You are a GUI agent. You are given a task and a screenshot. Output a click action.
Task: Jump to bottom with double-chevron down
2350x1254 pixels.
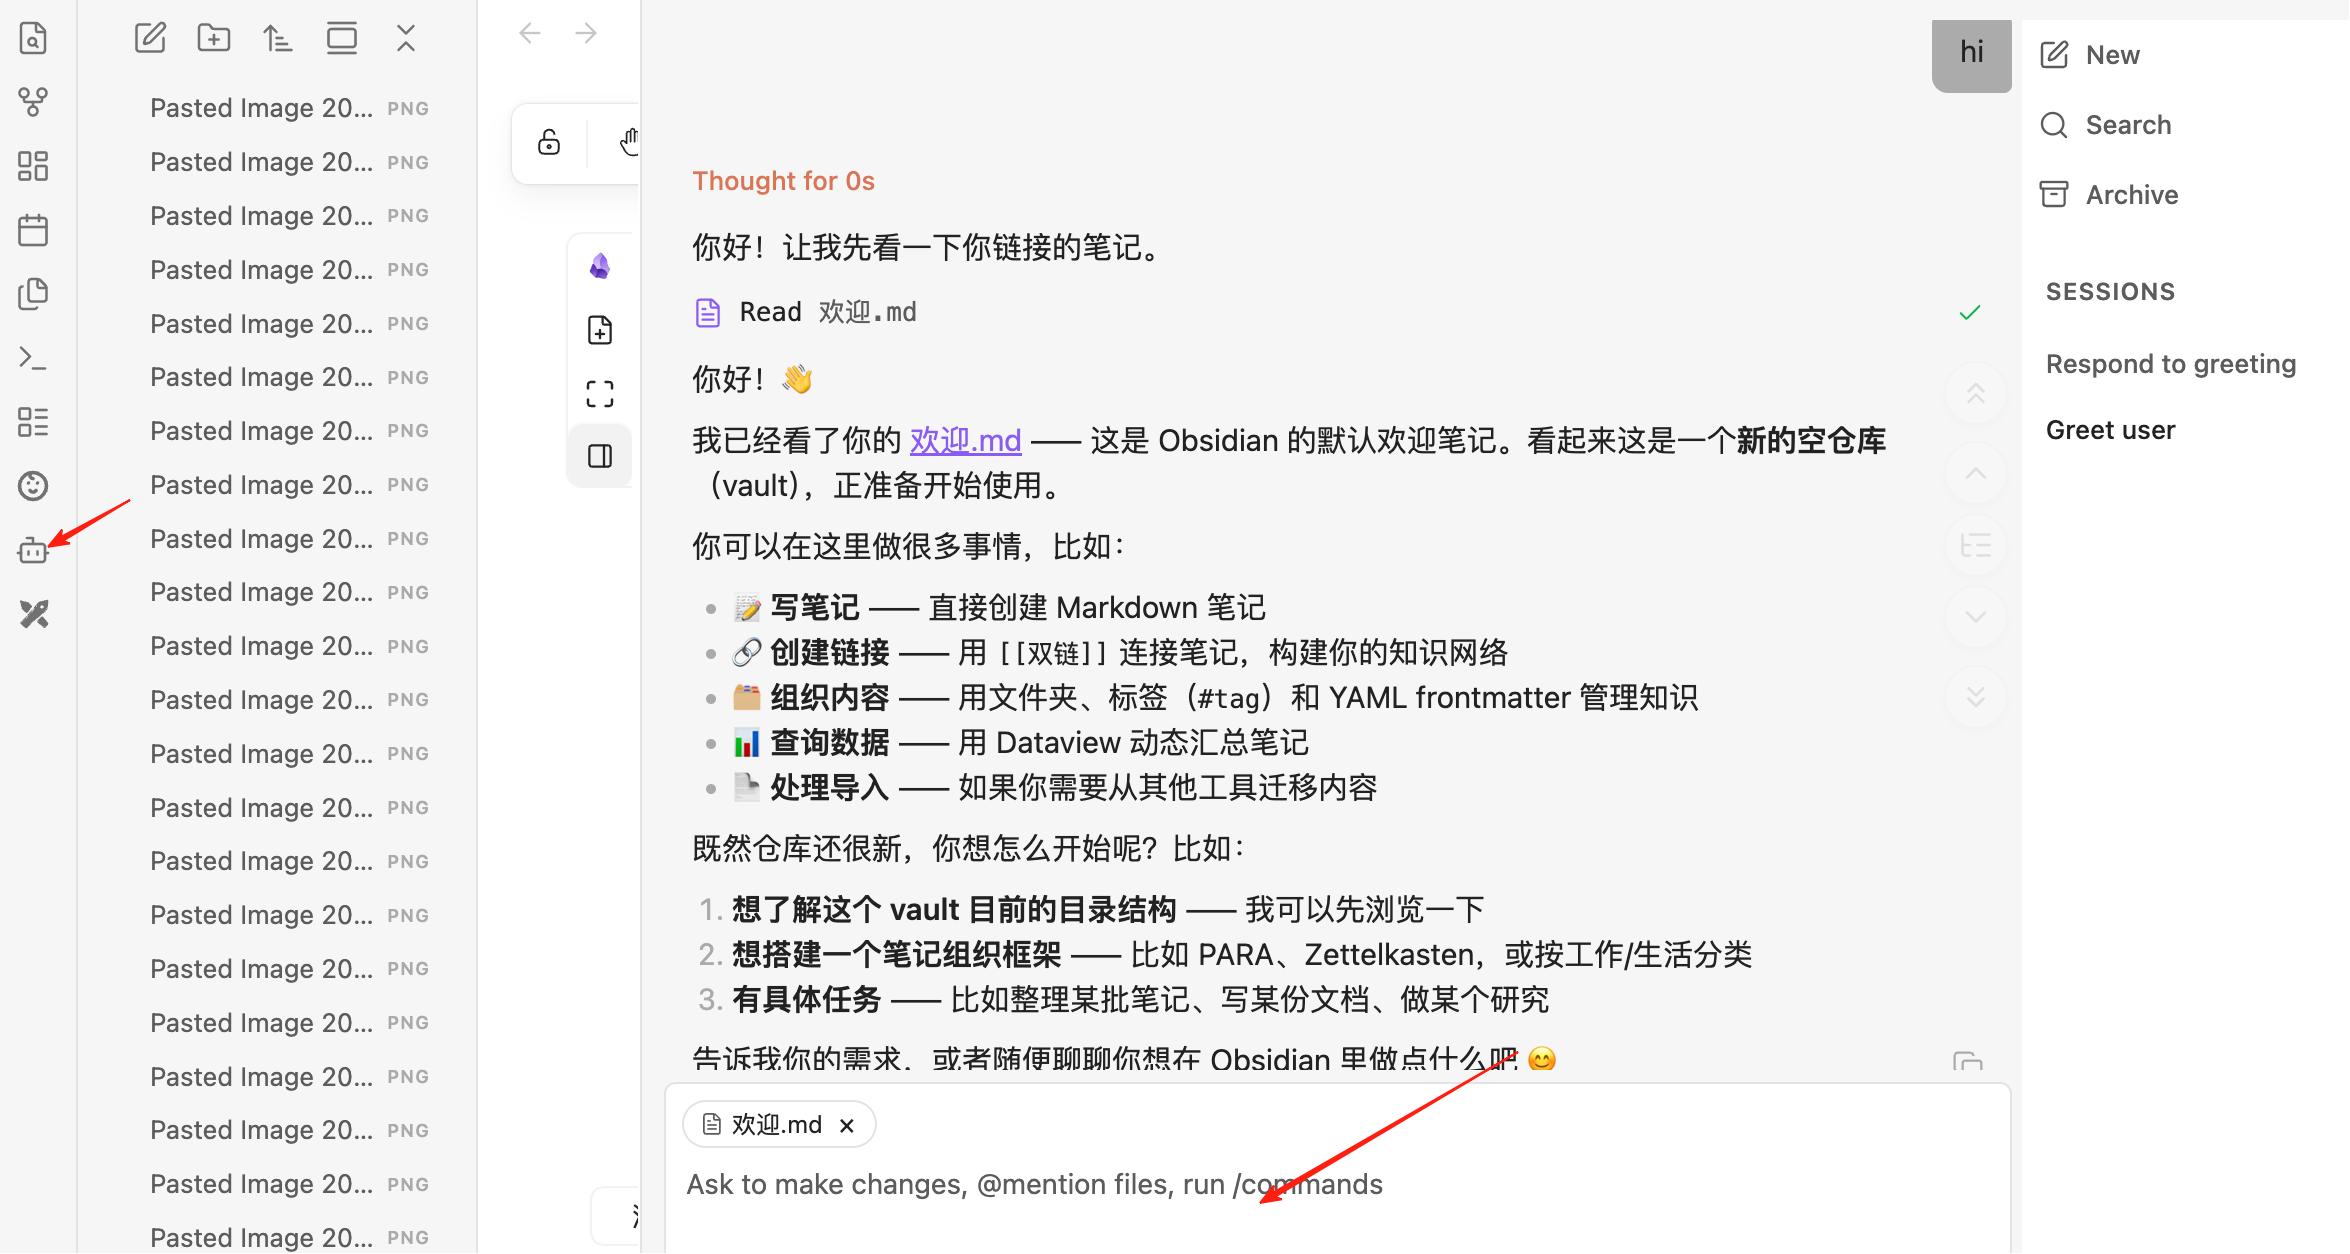point(1976,697)
